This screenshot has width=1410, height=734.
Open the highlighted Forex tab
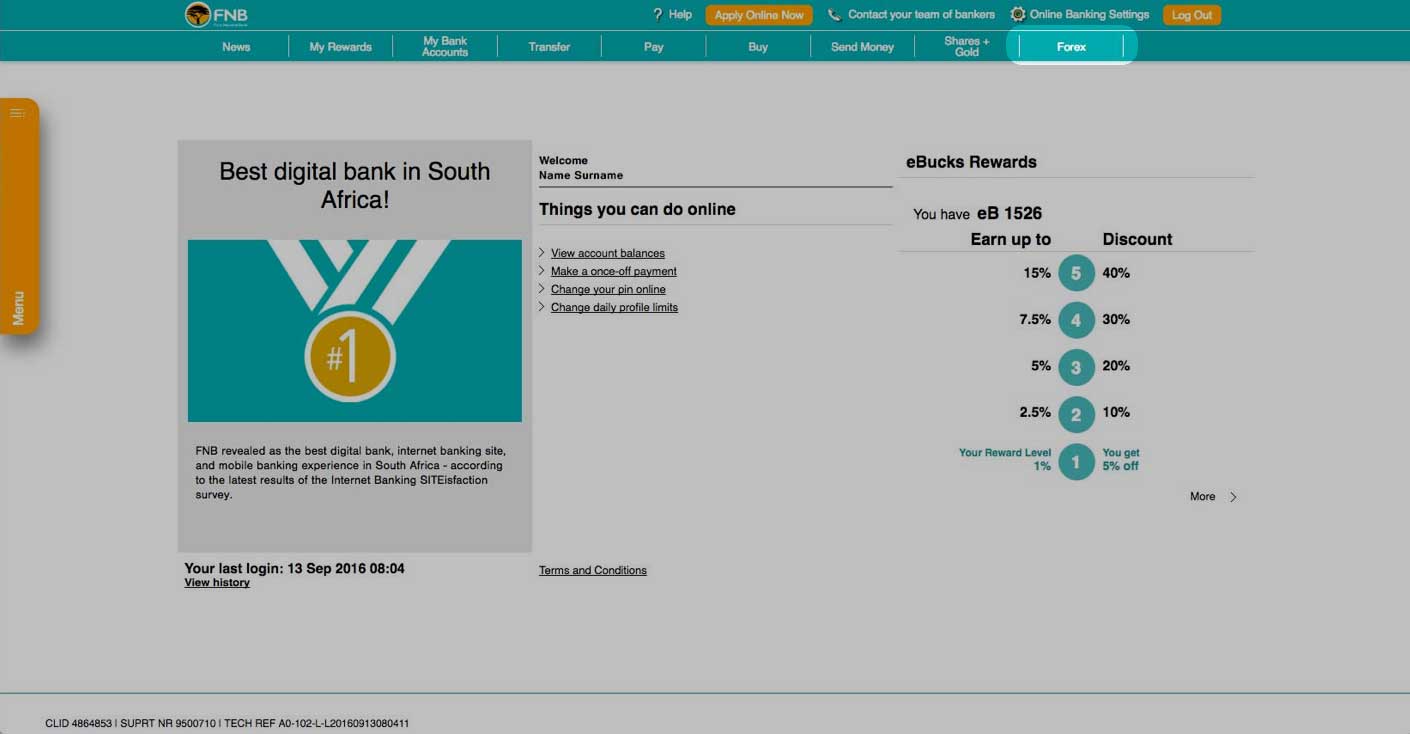tap(1071, 47)
